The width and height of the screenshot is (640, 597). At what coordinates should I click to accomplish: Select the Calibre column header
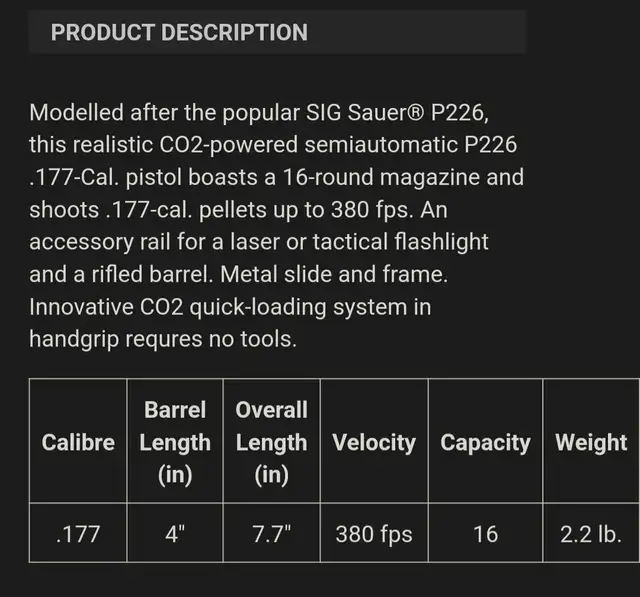pos(78,441)
